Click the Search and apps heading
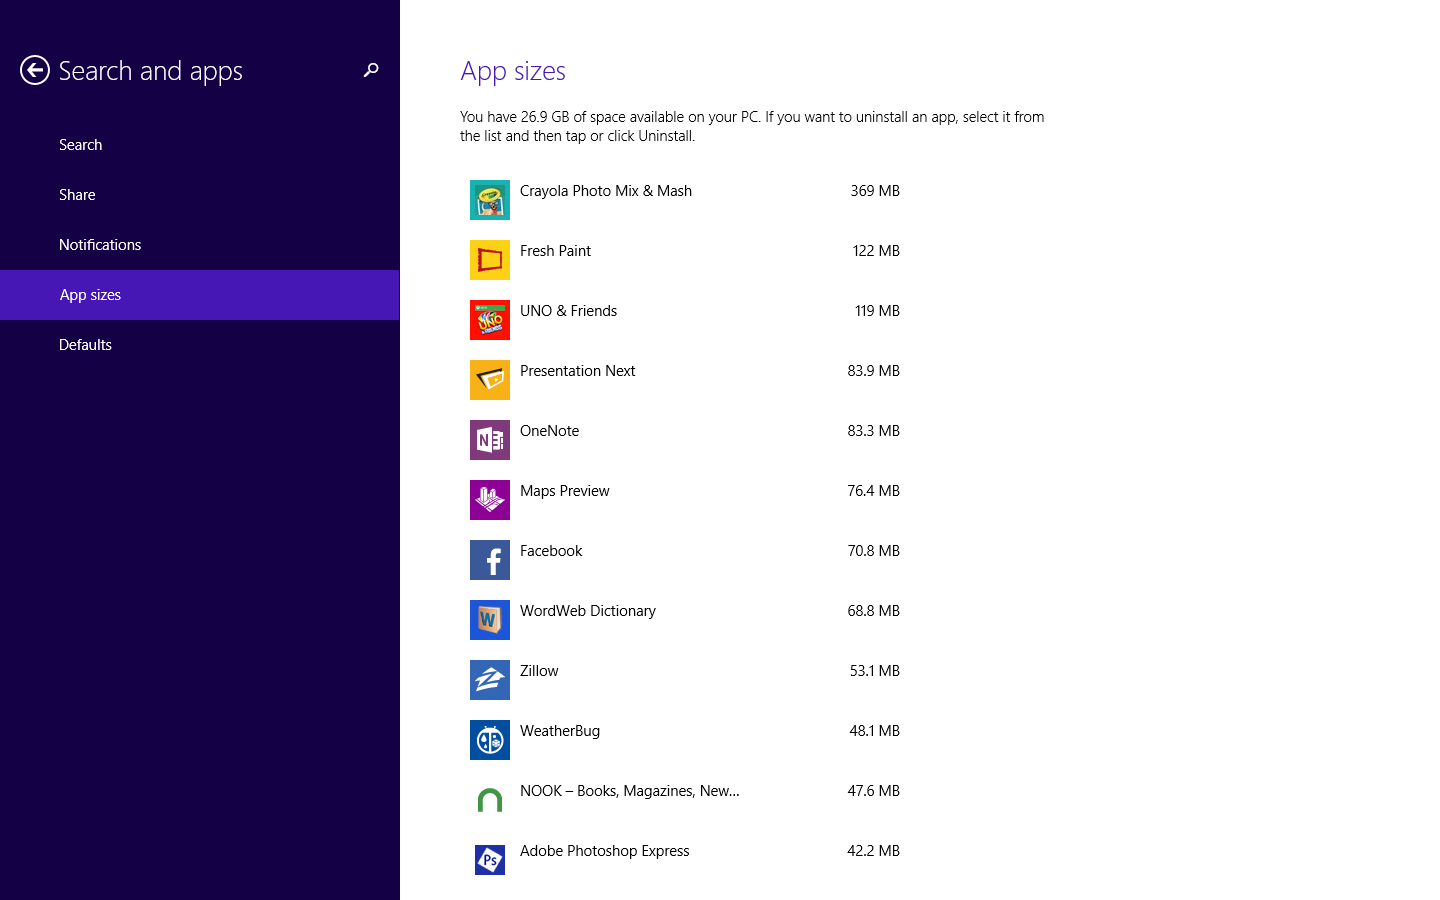The height and width of the screenshot is (900, 1440). (x=150, y=72)
